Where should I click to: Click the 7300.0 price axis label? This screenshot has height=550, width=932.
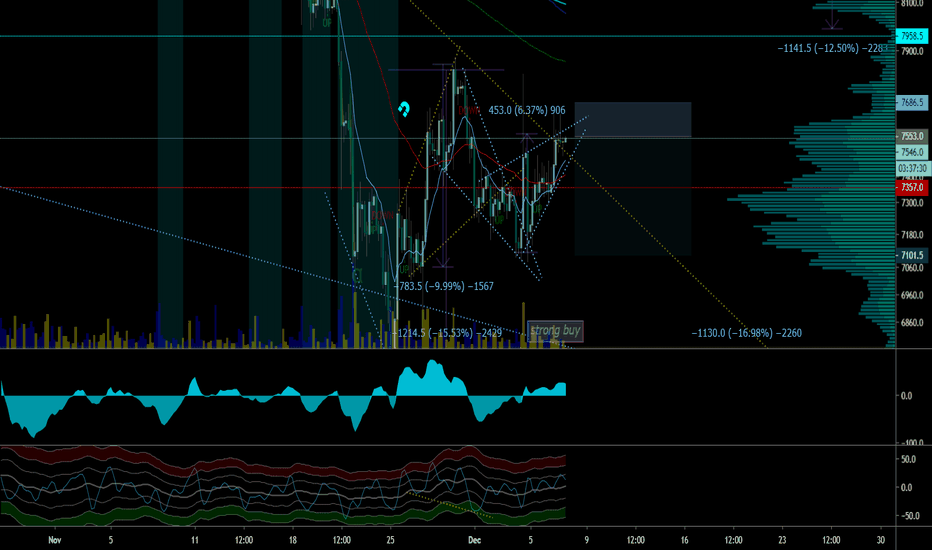[912, 203]
